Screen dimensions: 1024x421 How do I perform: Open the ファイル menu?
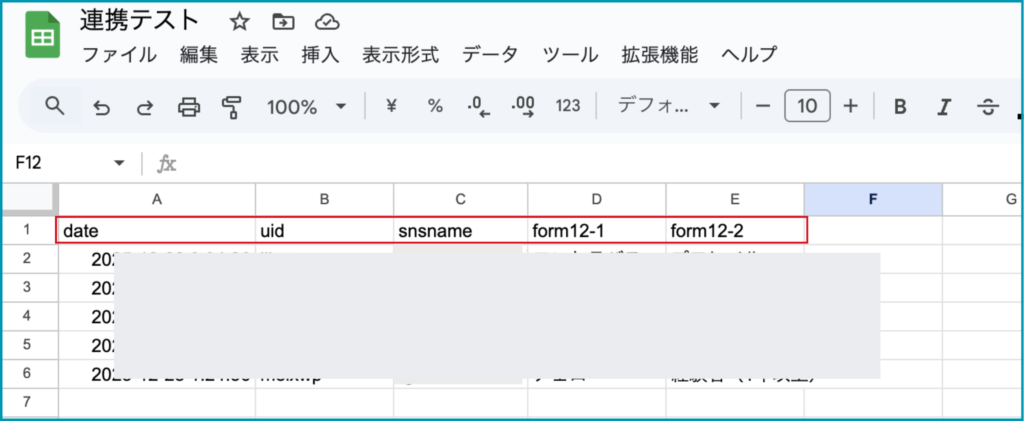pyautogui.click(x=119, y=55)
